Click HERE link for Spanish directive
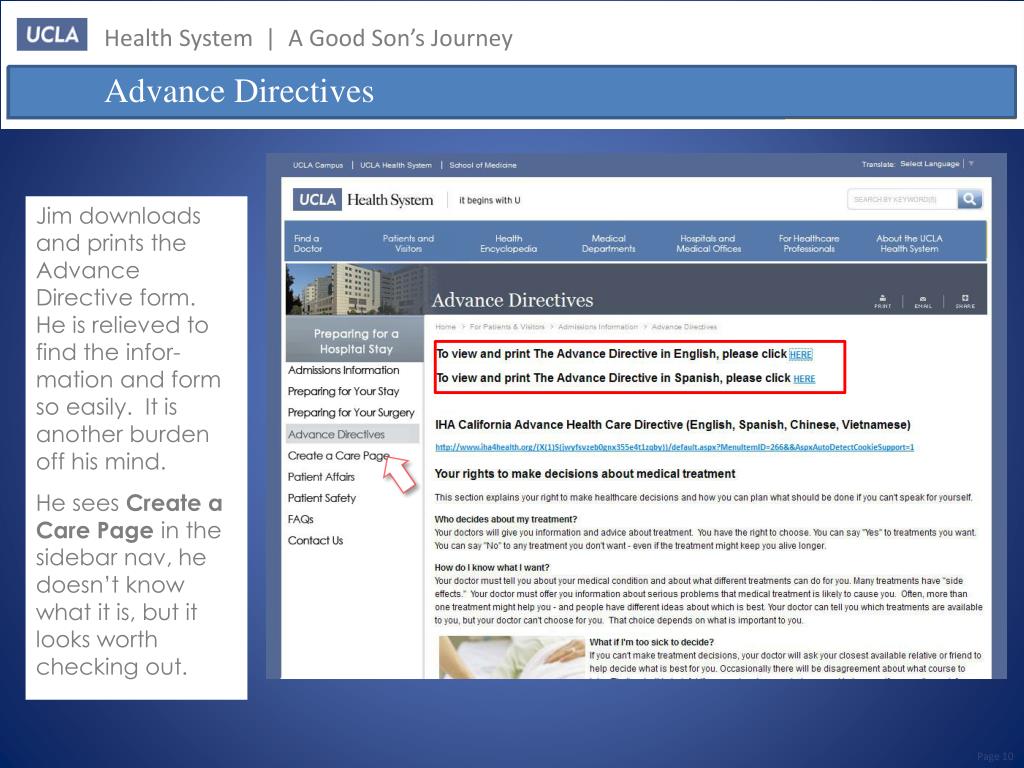The height and width of the screenshot is (768, 1024). 804,379
